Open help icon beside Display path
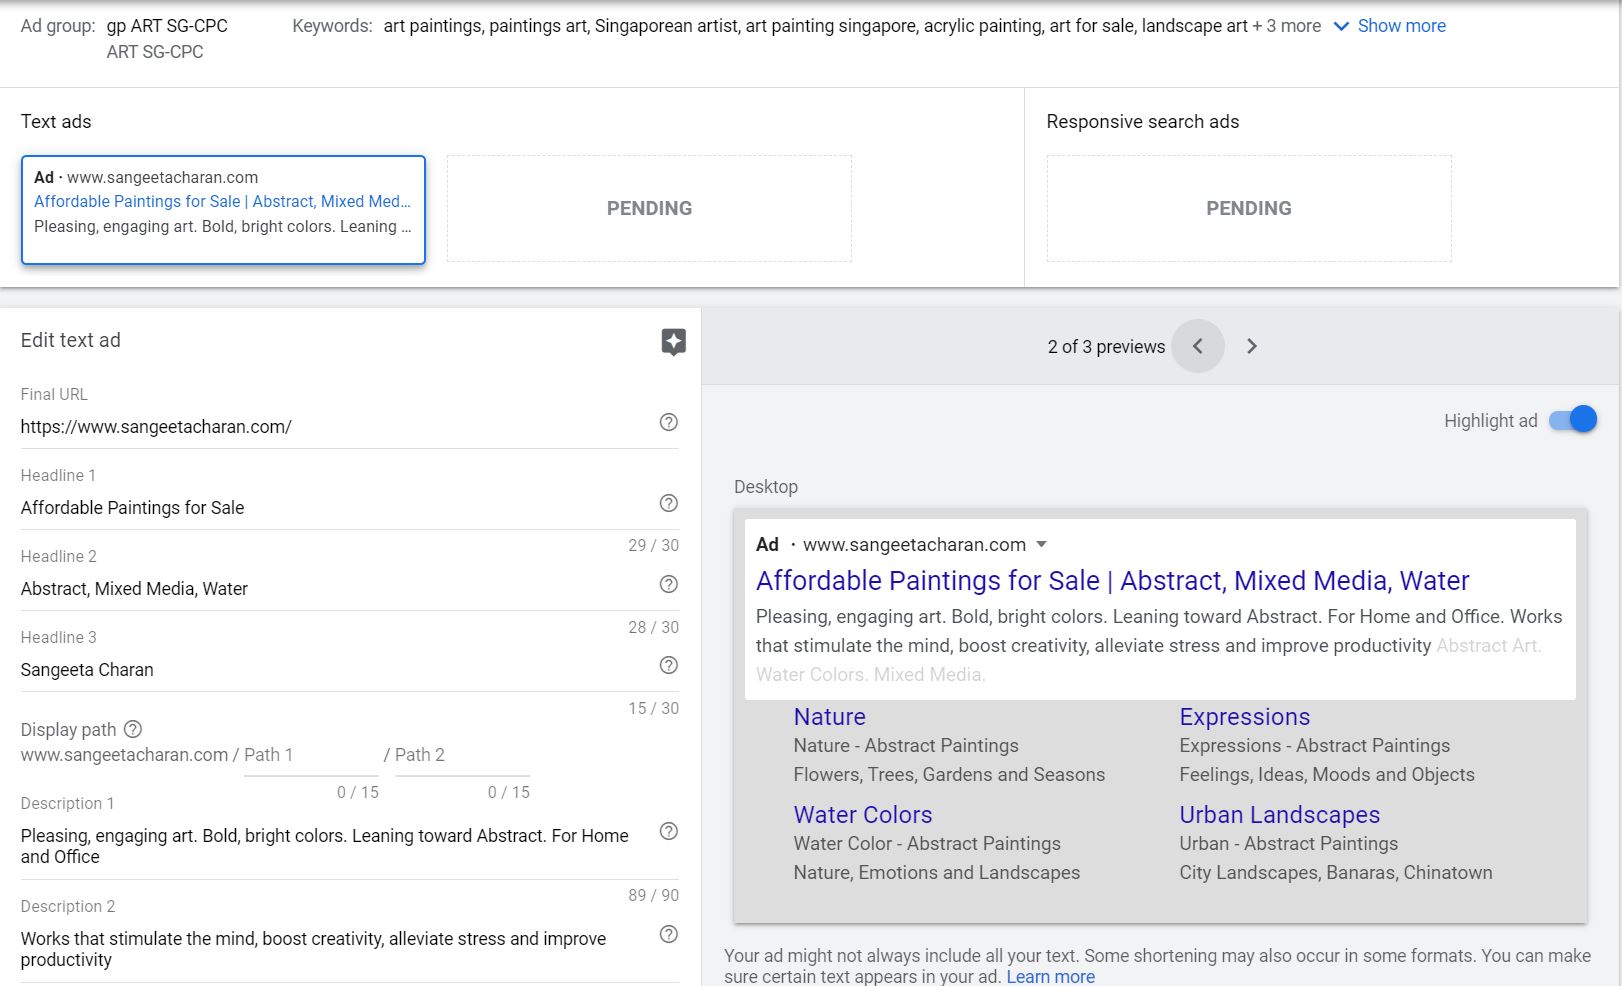The image size is (1622, 986). point(133,729)
